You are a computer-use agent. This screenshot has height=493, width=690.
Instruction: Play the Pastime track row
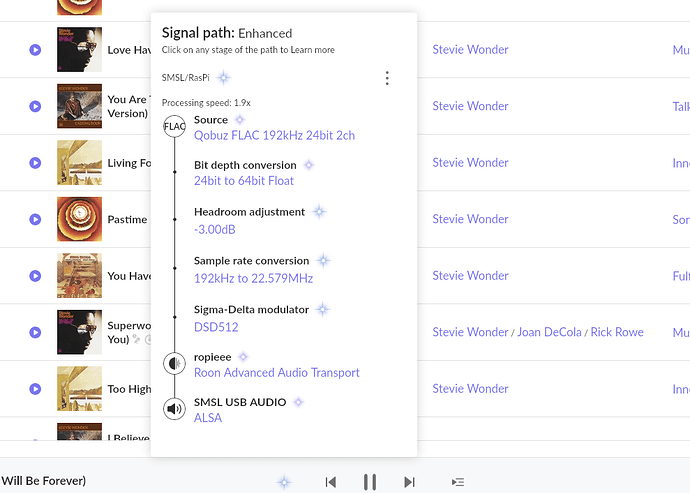35,219
